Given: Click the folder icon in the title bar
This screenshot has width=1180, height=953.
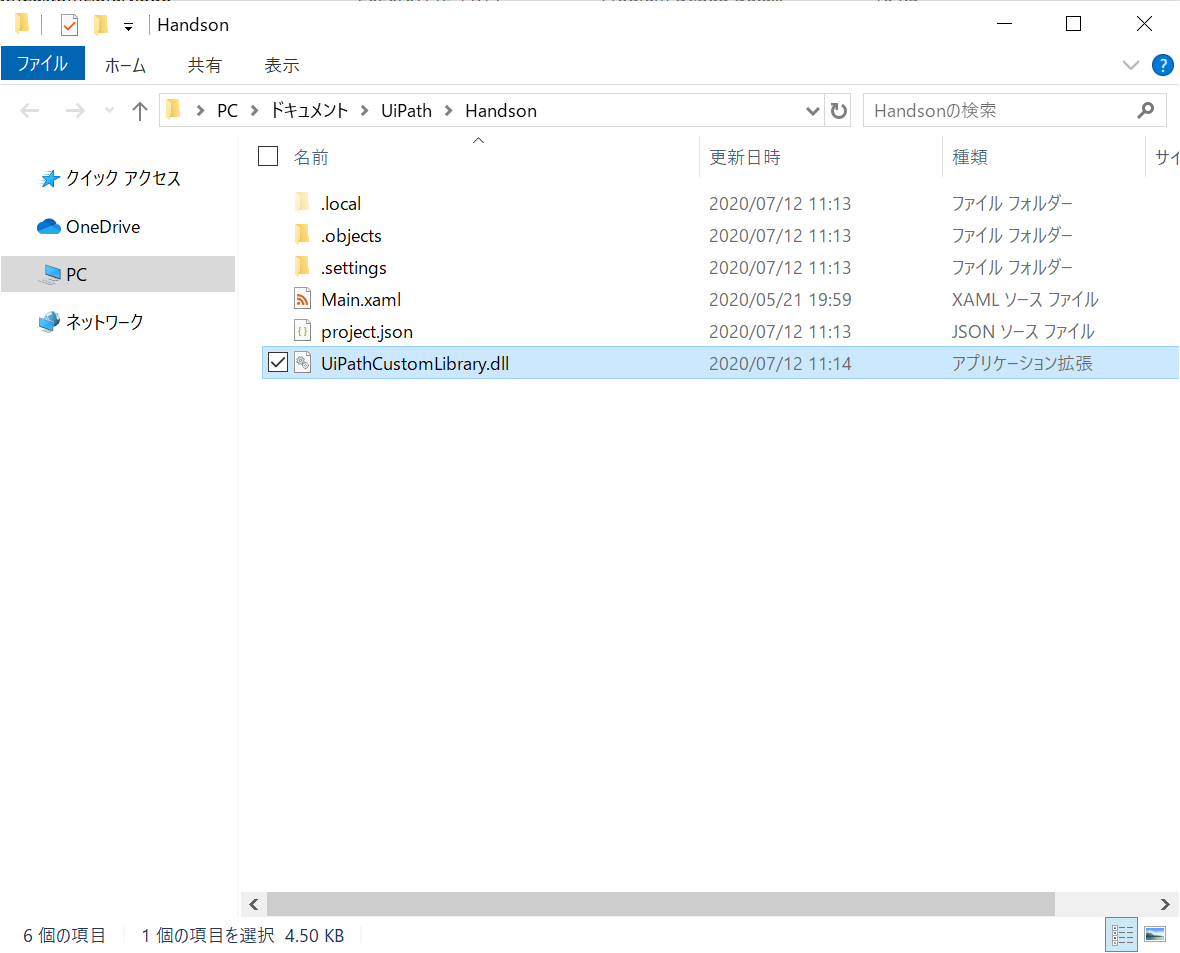Looking at the screenshot, I should [x=22, y=24].
